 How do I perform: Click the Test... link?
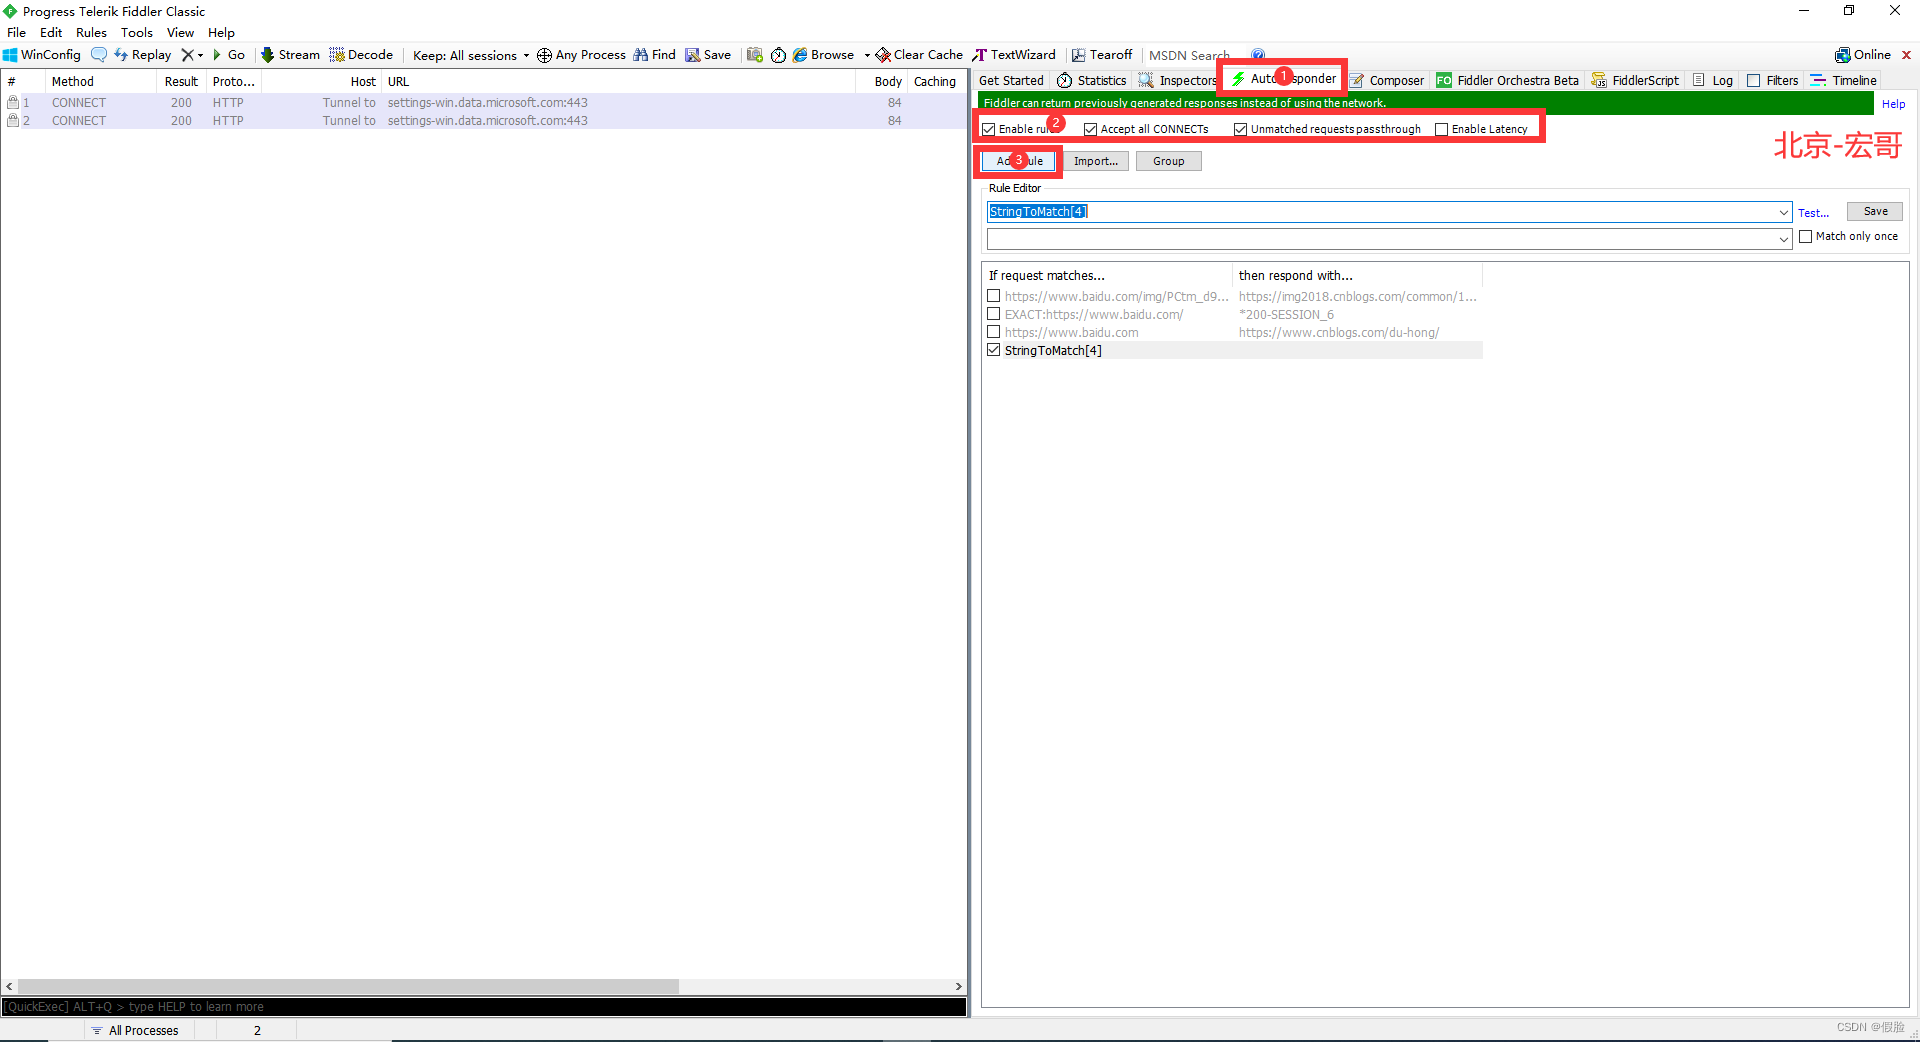click(1813, 212)
